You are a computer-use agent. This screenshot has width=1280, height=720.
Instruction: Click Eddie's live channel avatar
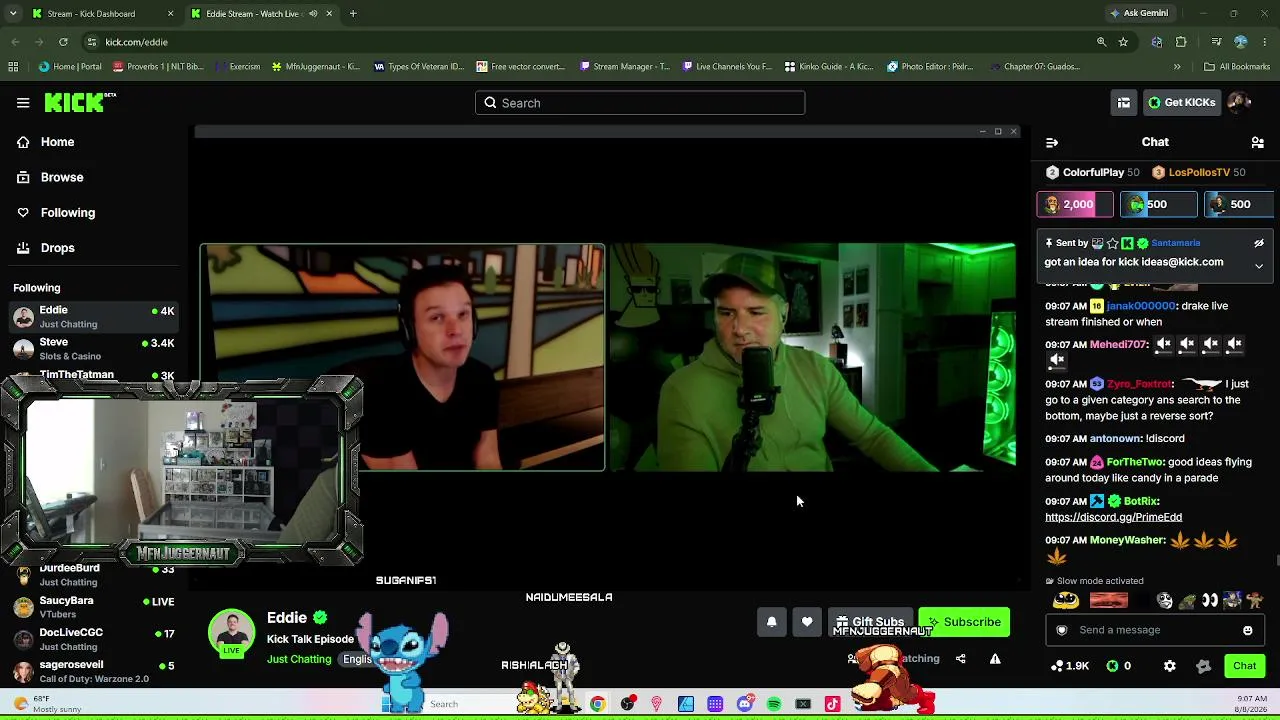[231, 634]
